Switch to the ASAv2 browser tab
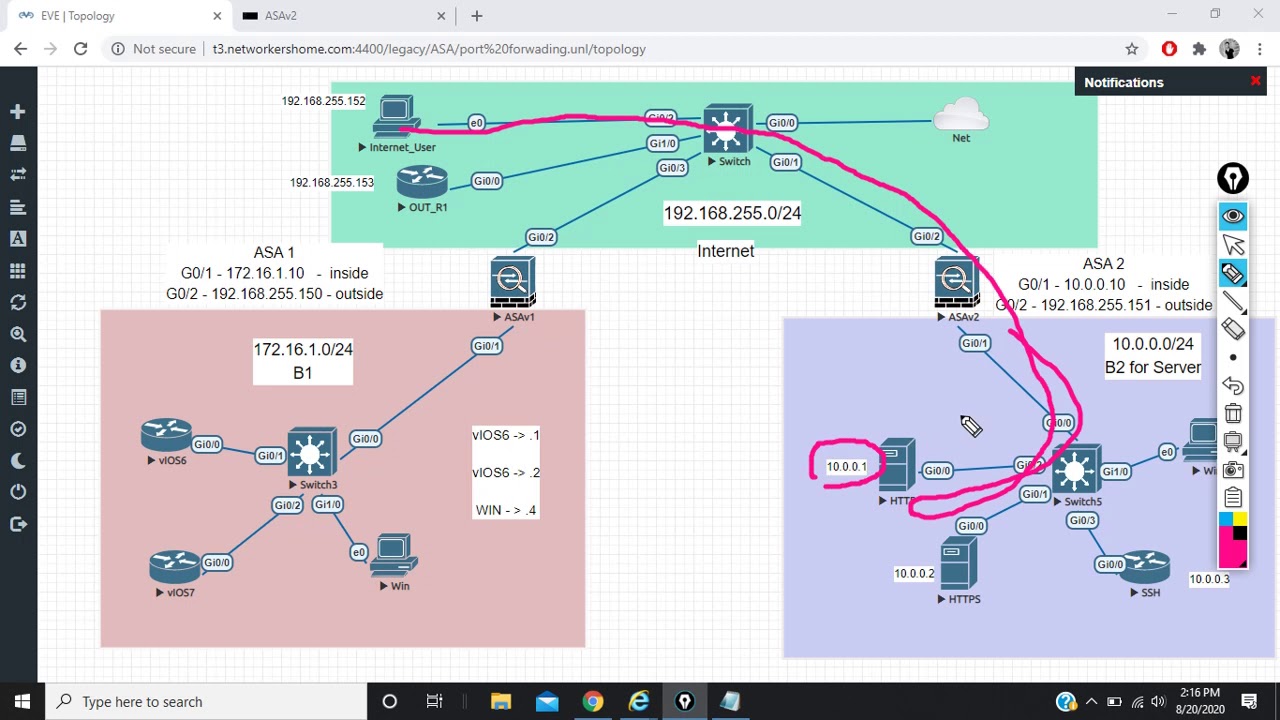The height and width of the screenshot is (720, 1280). point(340,16)
